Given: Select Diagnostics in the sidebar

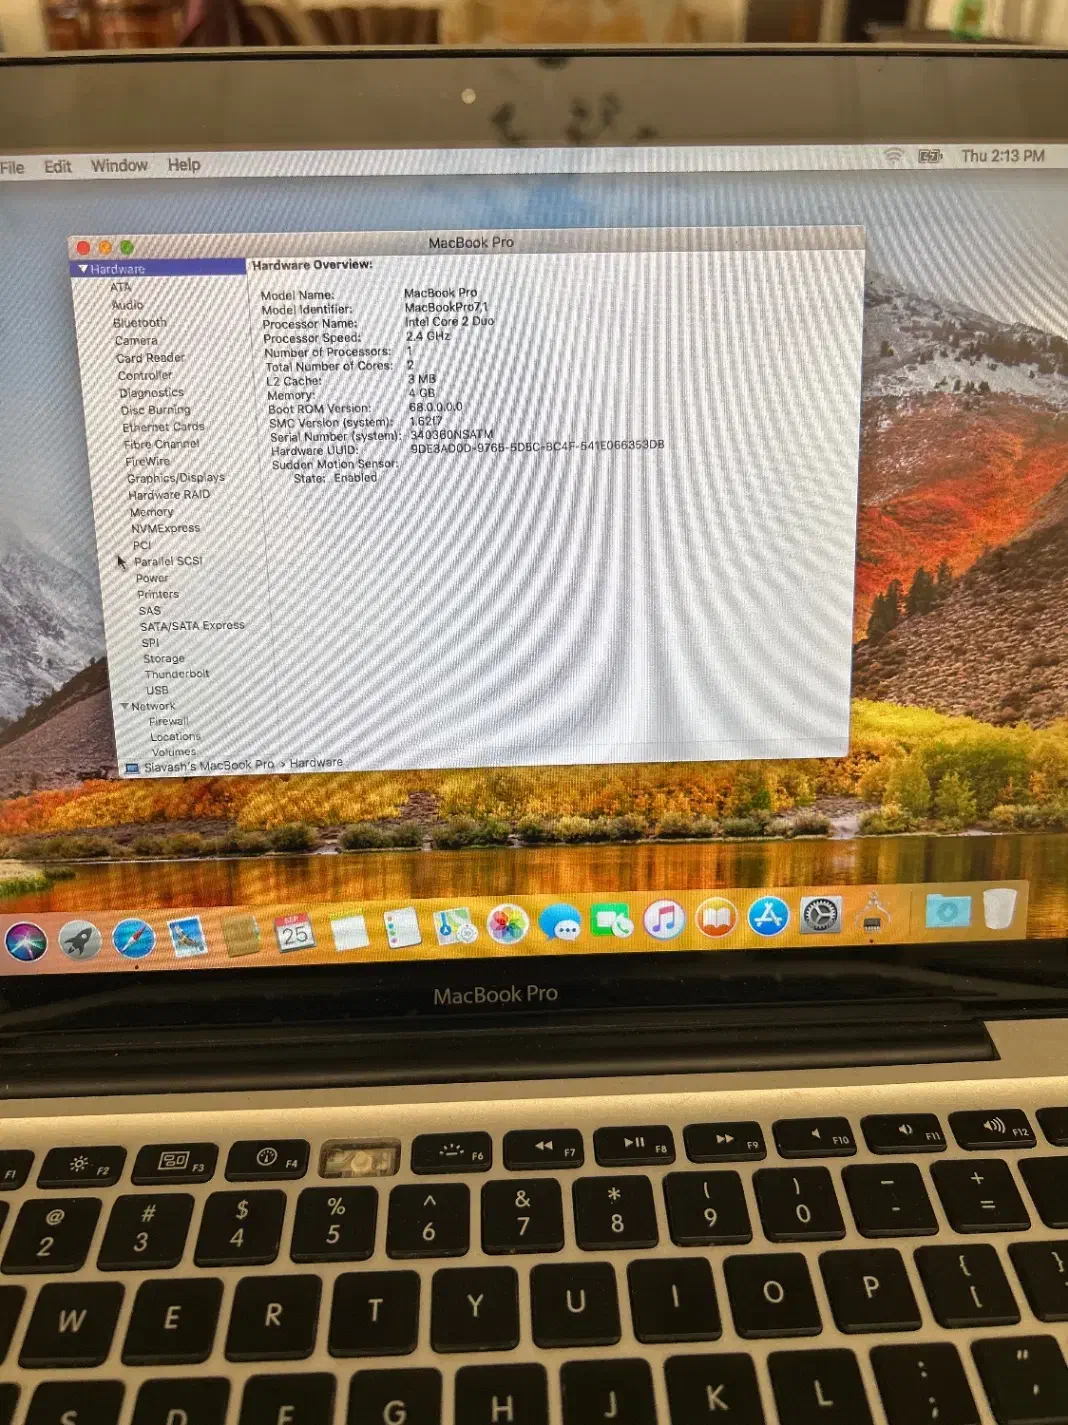Looking at the screenshot, I should tap(152, 393).
